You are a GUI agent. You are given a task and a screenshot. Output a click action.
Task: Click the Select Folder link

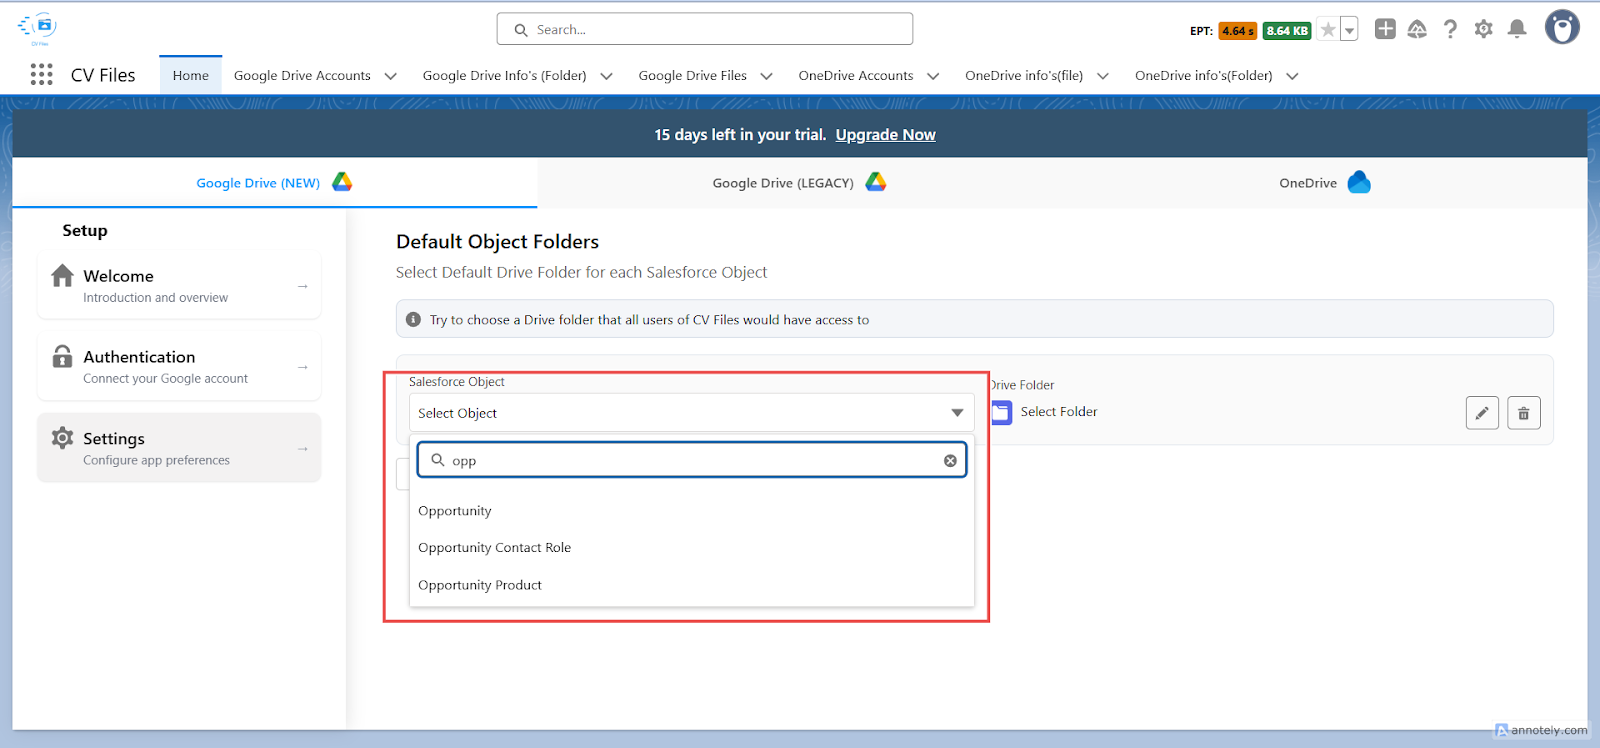[1058, 411]
